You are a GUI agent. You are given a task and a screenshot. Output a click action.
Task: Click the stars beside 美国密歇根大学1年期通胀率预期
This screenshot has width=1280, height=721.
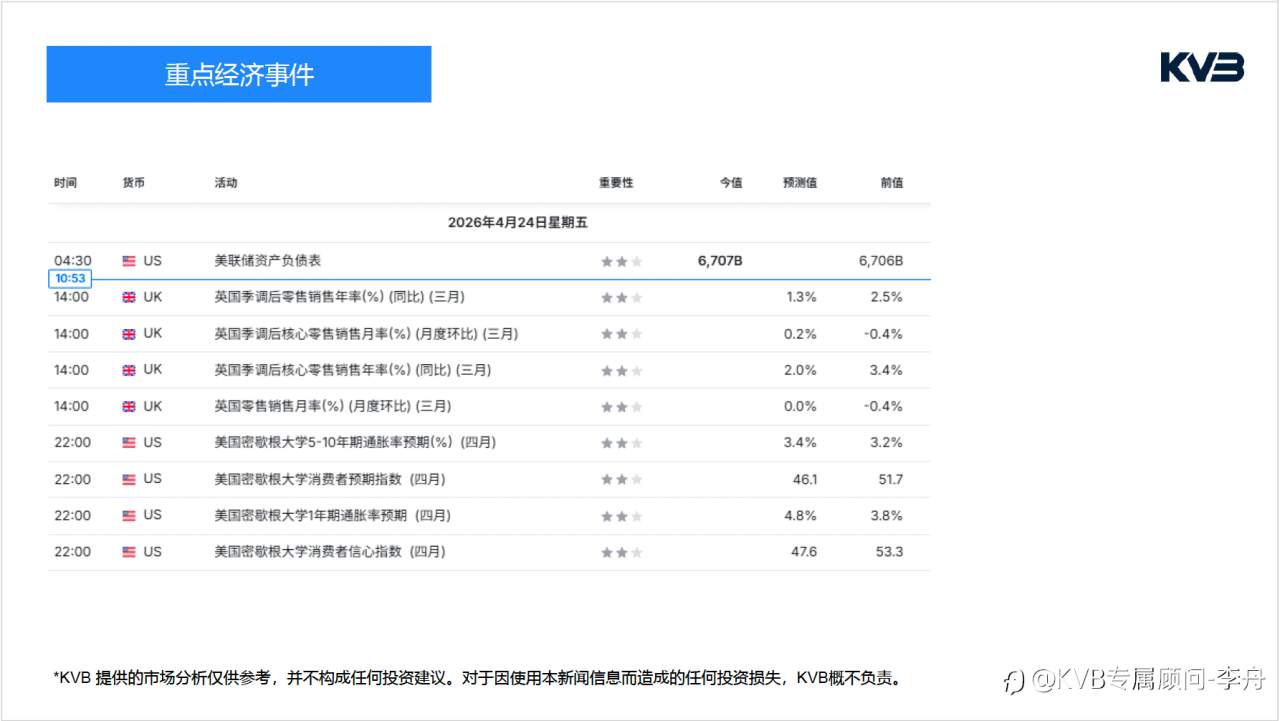[x=620, y=515]
